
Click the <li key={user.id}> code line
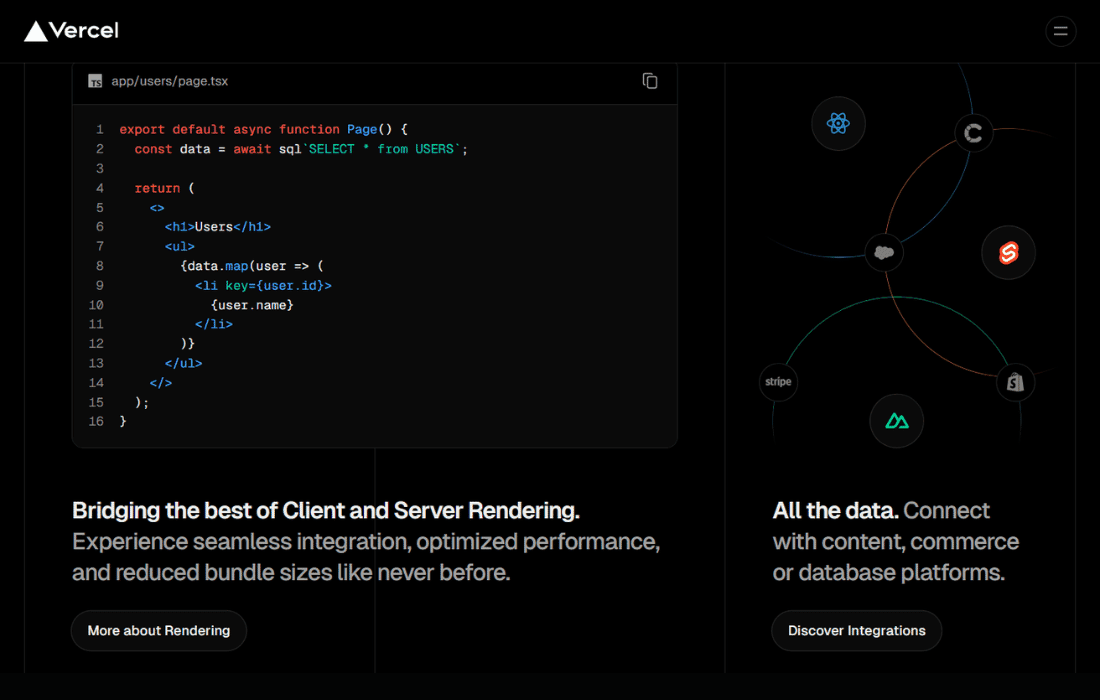pos(263,285)
